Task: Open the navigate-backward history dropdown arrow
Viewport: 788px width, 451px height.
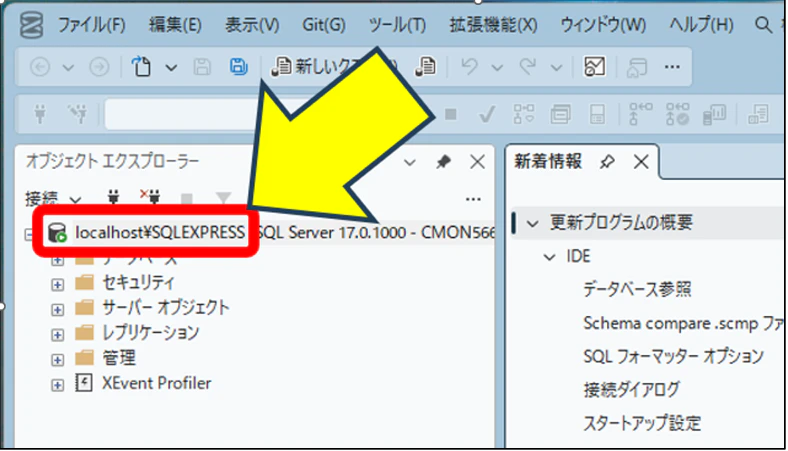Action: (68, 67)
